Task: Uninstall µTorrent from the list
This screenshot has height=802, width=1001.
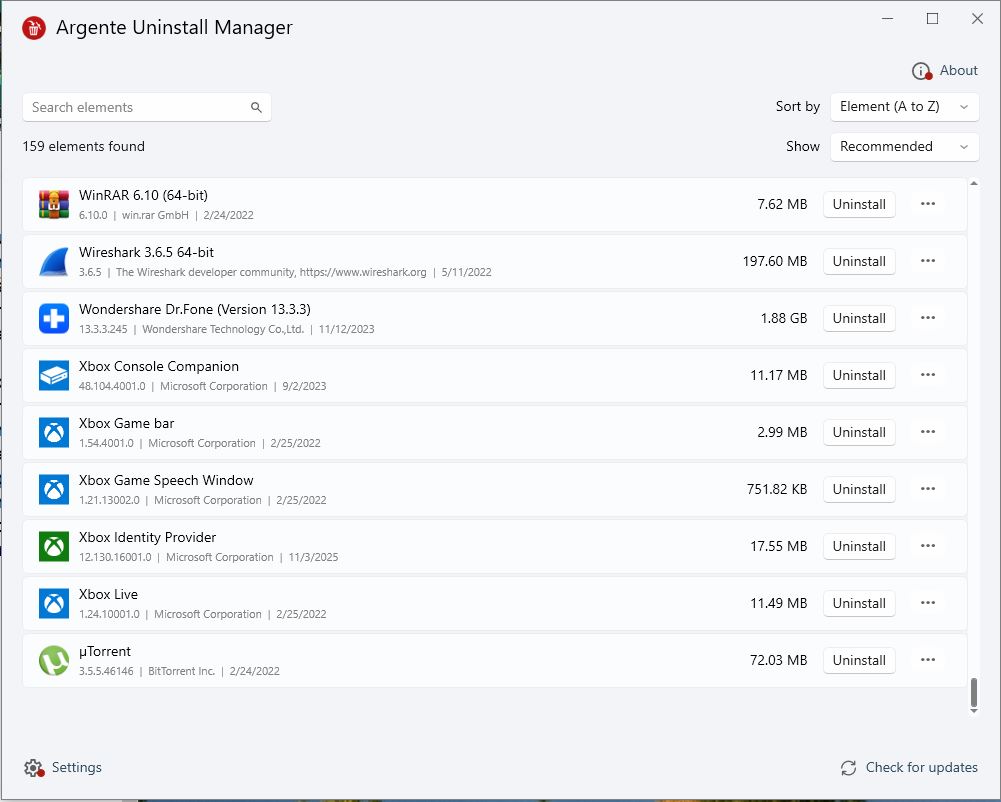Action: pos(859,660)
